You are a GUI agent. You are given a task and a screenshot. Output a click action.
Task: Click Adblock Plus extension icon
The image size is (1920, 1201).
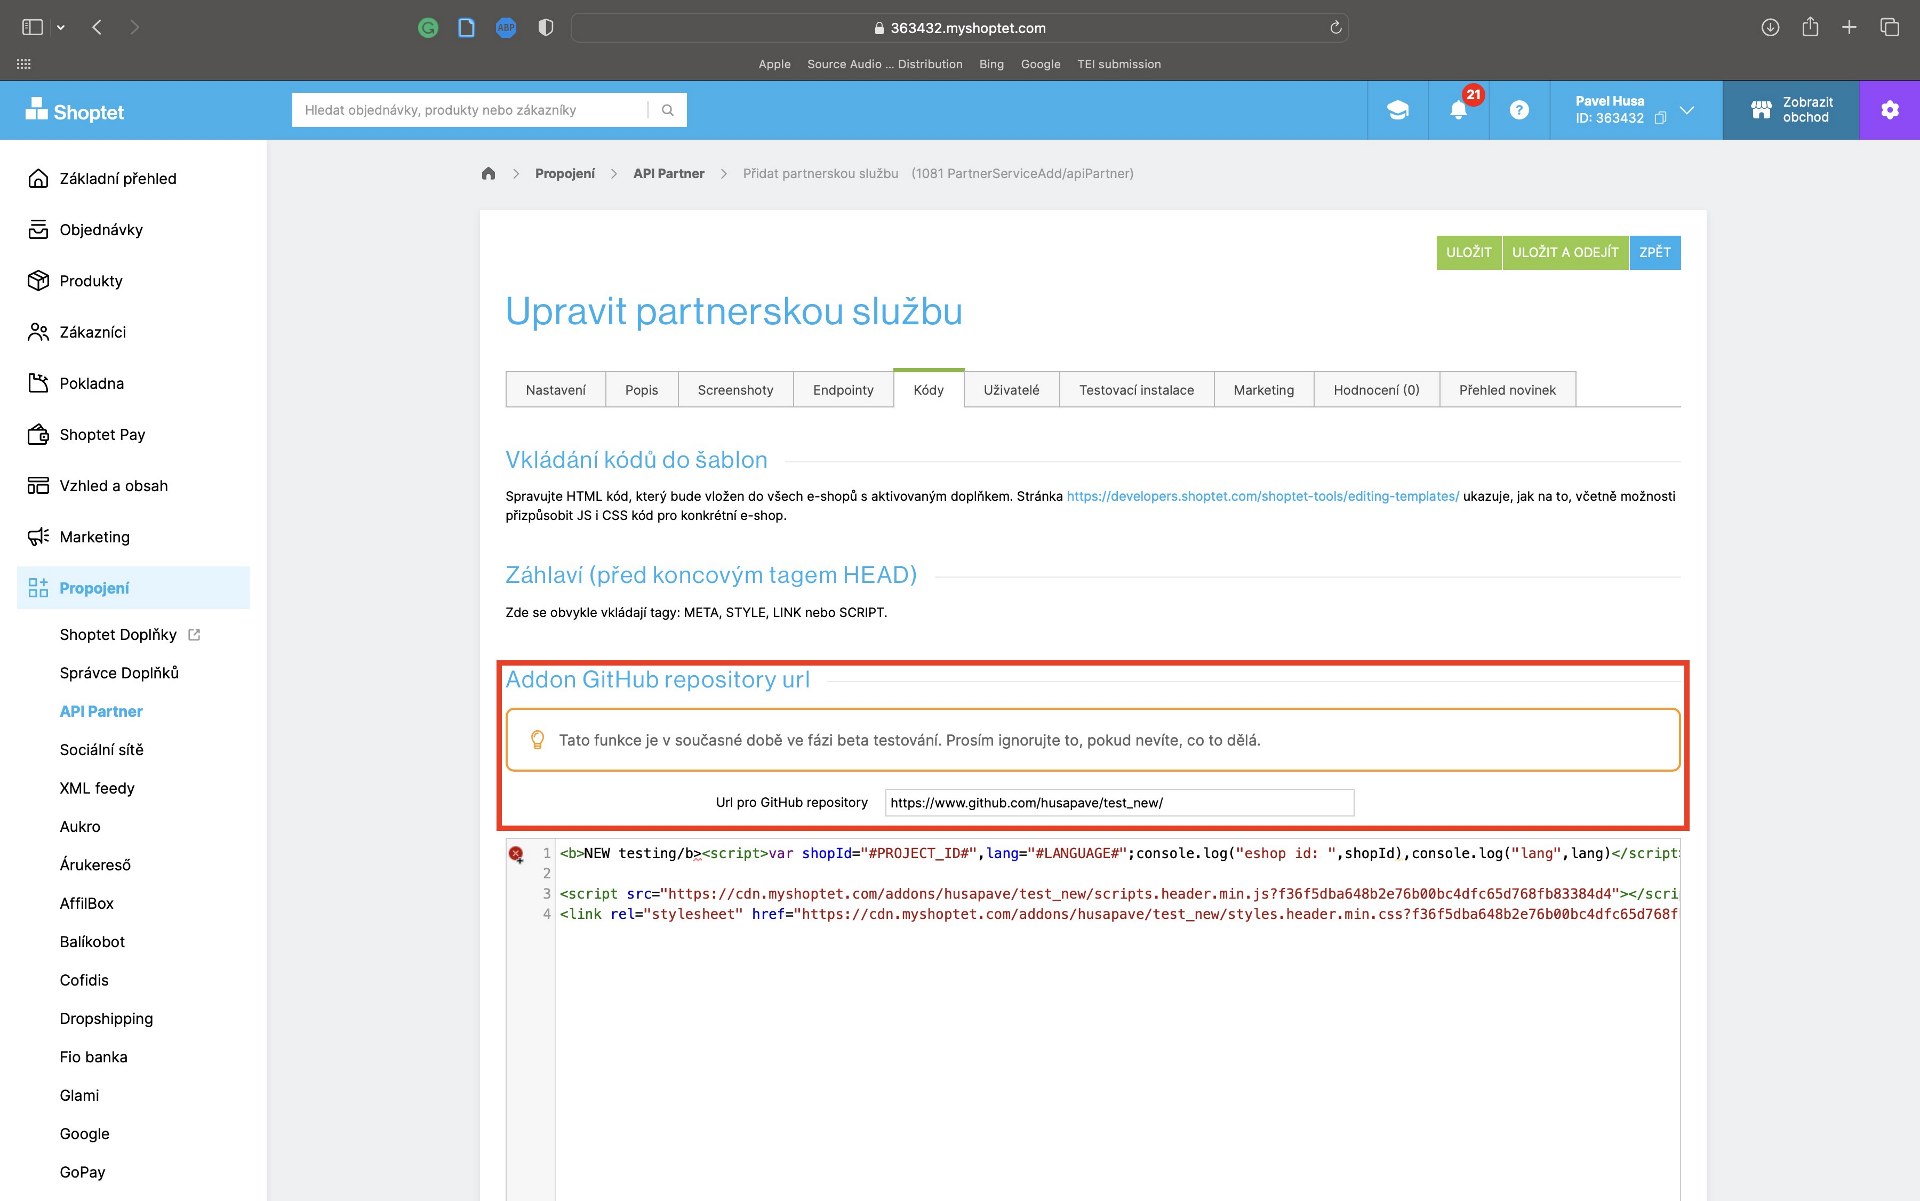coord(506,28)
